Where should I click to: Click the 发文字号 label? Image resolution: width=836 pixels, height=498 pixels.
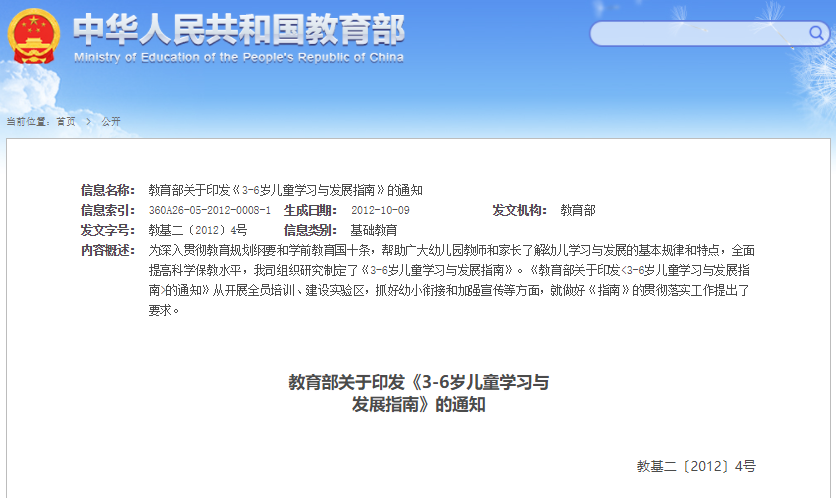click(x=108, y=230)
